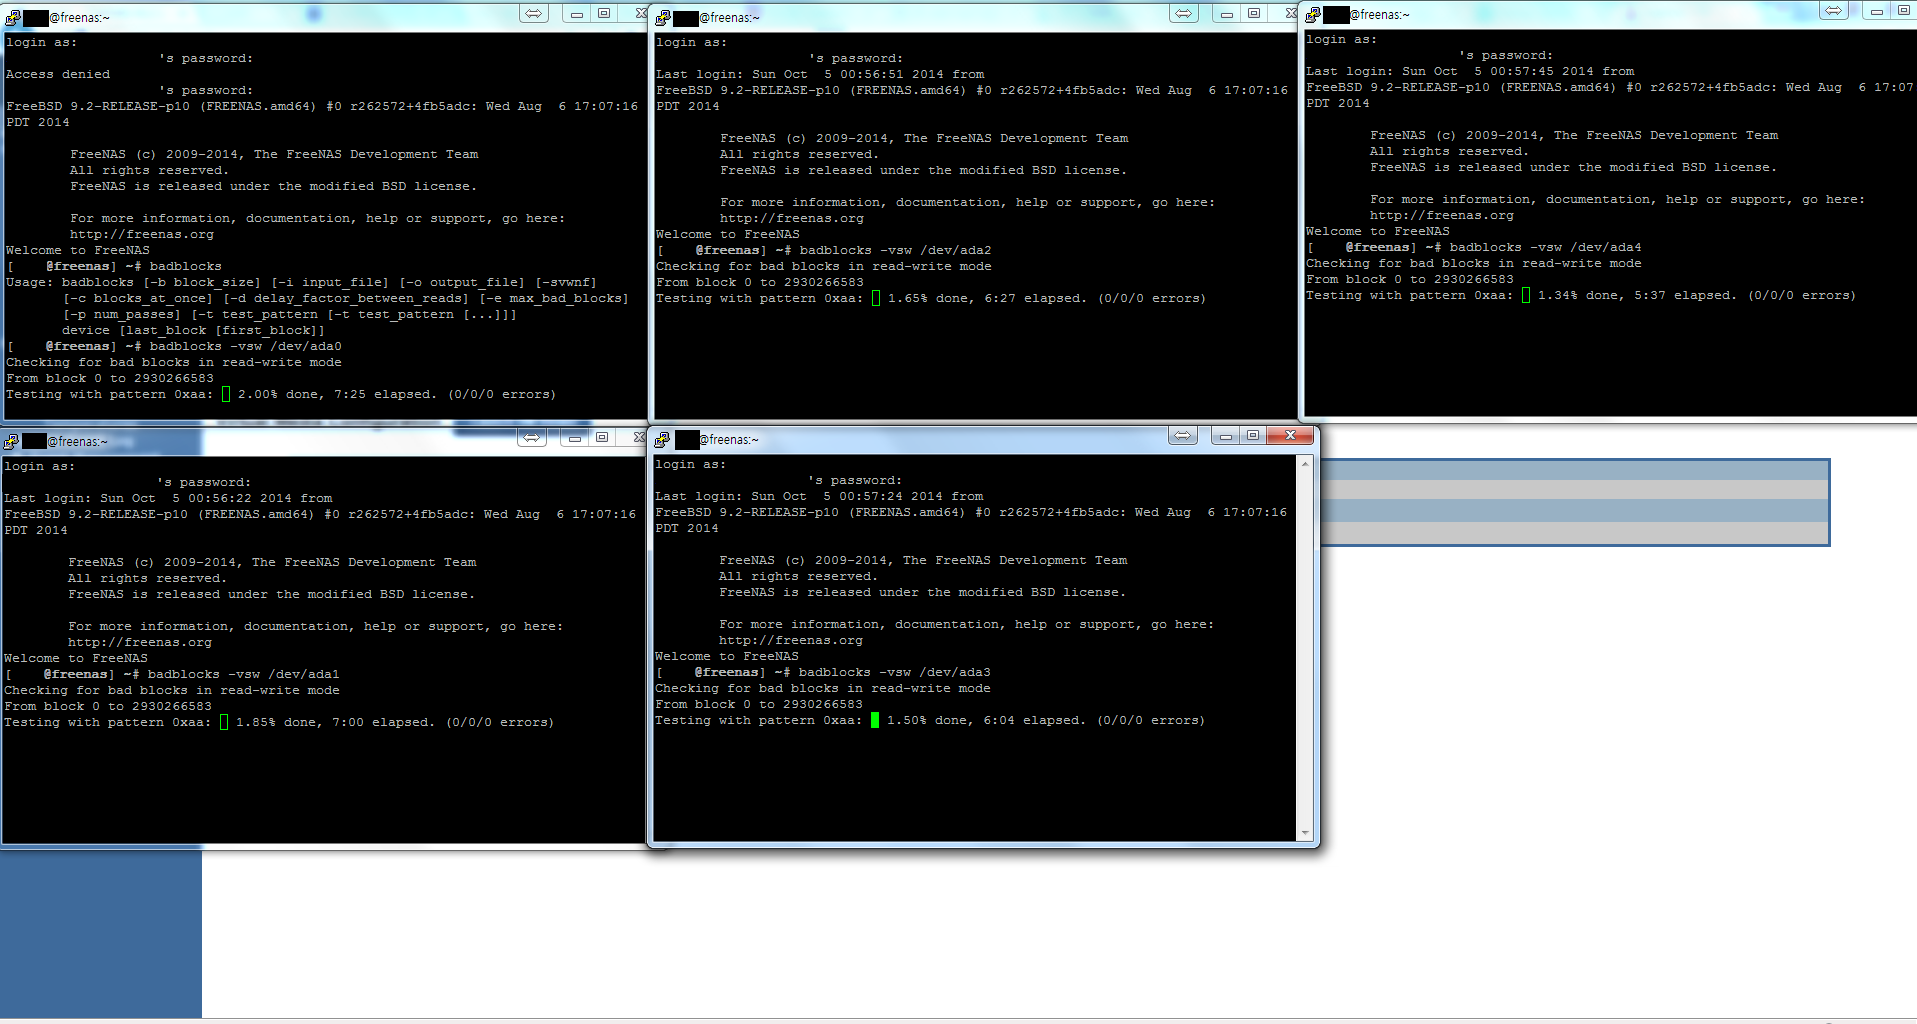Click the hollow green cursor in the ada0 terminal
The width and height of the screenshot is (1917, 1024).
[x=226, y=395]
